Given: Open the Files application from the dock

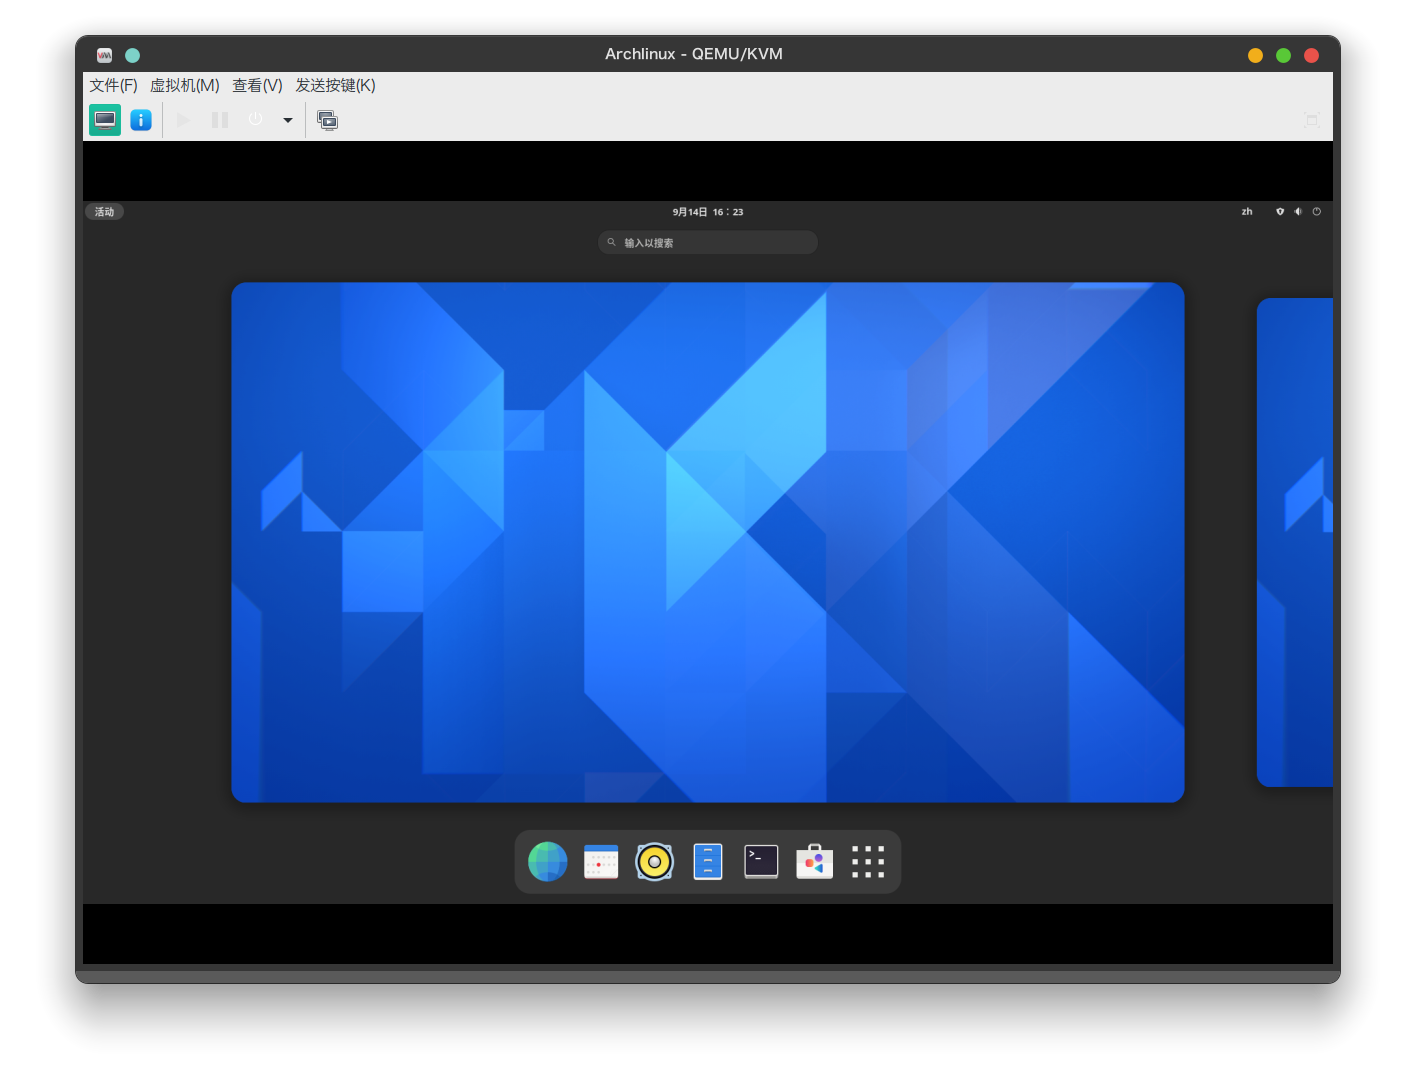Looking at the screenshot, I should [707, 861].
